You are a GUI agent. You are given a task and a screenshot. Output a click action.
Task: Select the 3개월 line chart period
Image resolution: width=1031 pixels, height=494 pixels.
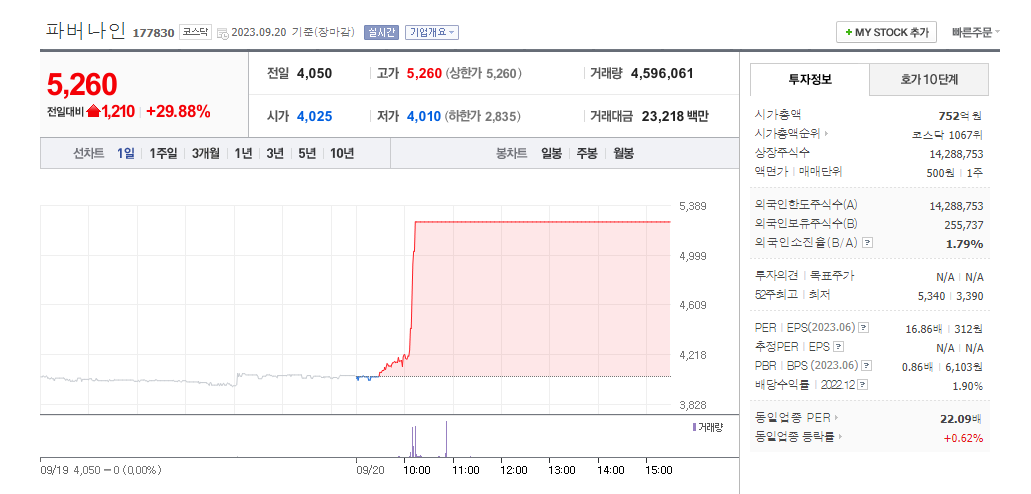206,153
